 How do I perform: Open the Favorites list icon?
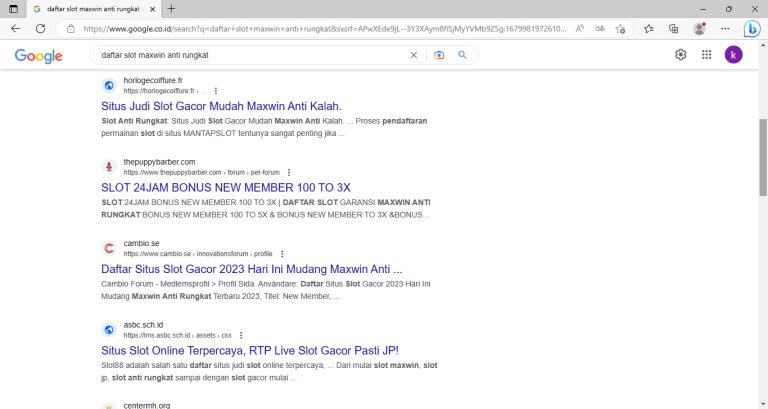coord(649,29)
